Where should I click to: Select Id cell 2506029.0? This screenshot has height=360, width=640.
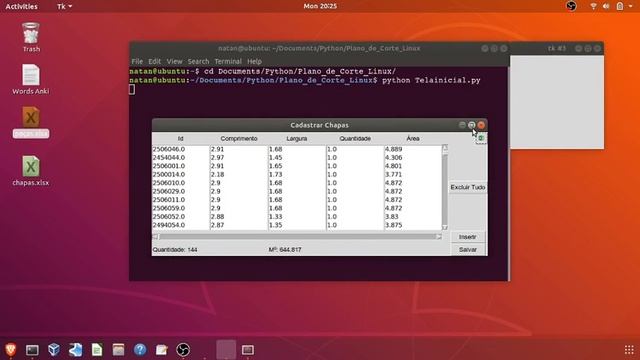(169, 191)
